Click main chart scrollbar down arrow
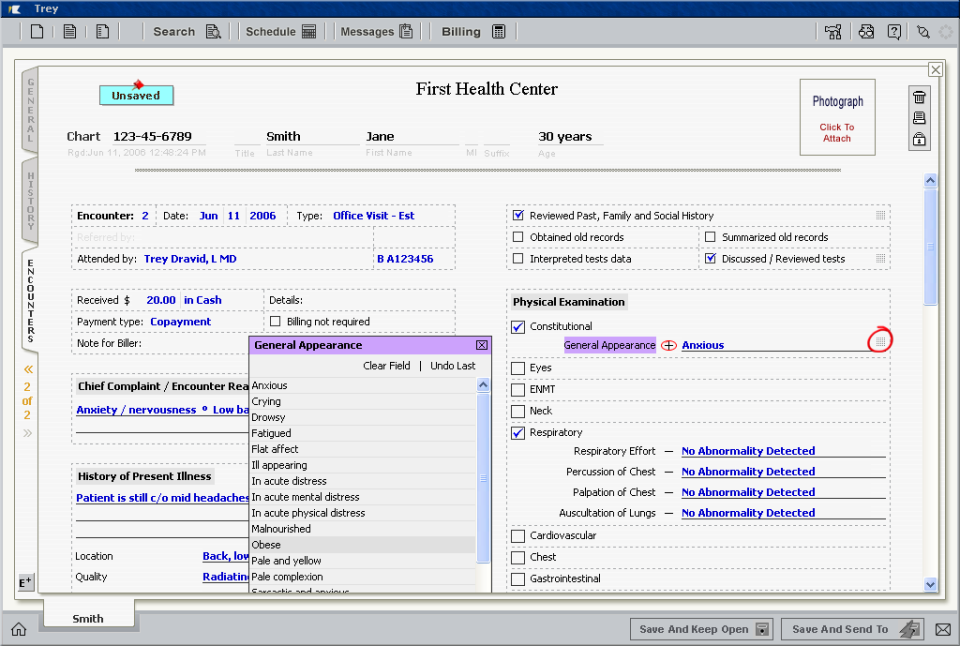 point(931,584)
